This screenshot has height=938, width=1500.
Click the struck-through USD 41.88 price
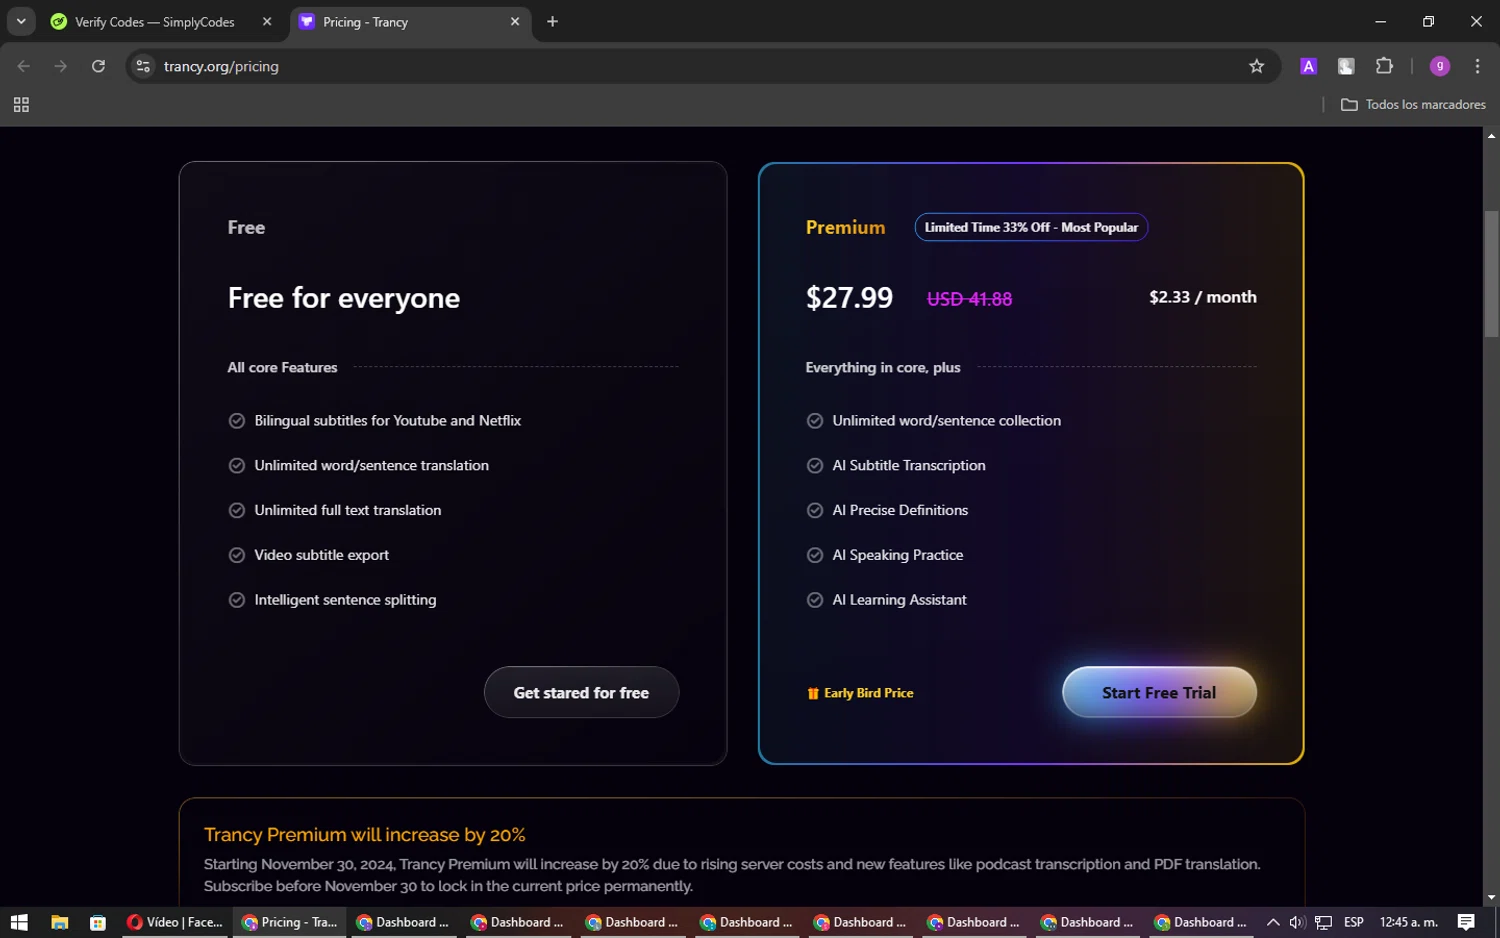click(969, 299)
